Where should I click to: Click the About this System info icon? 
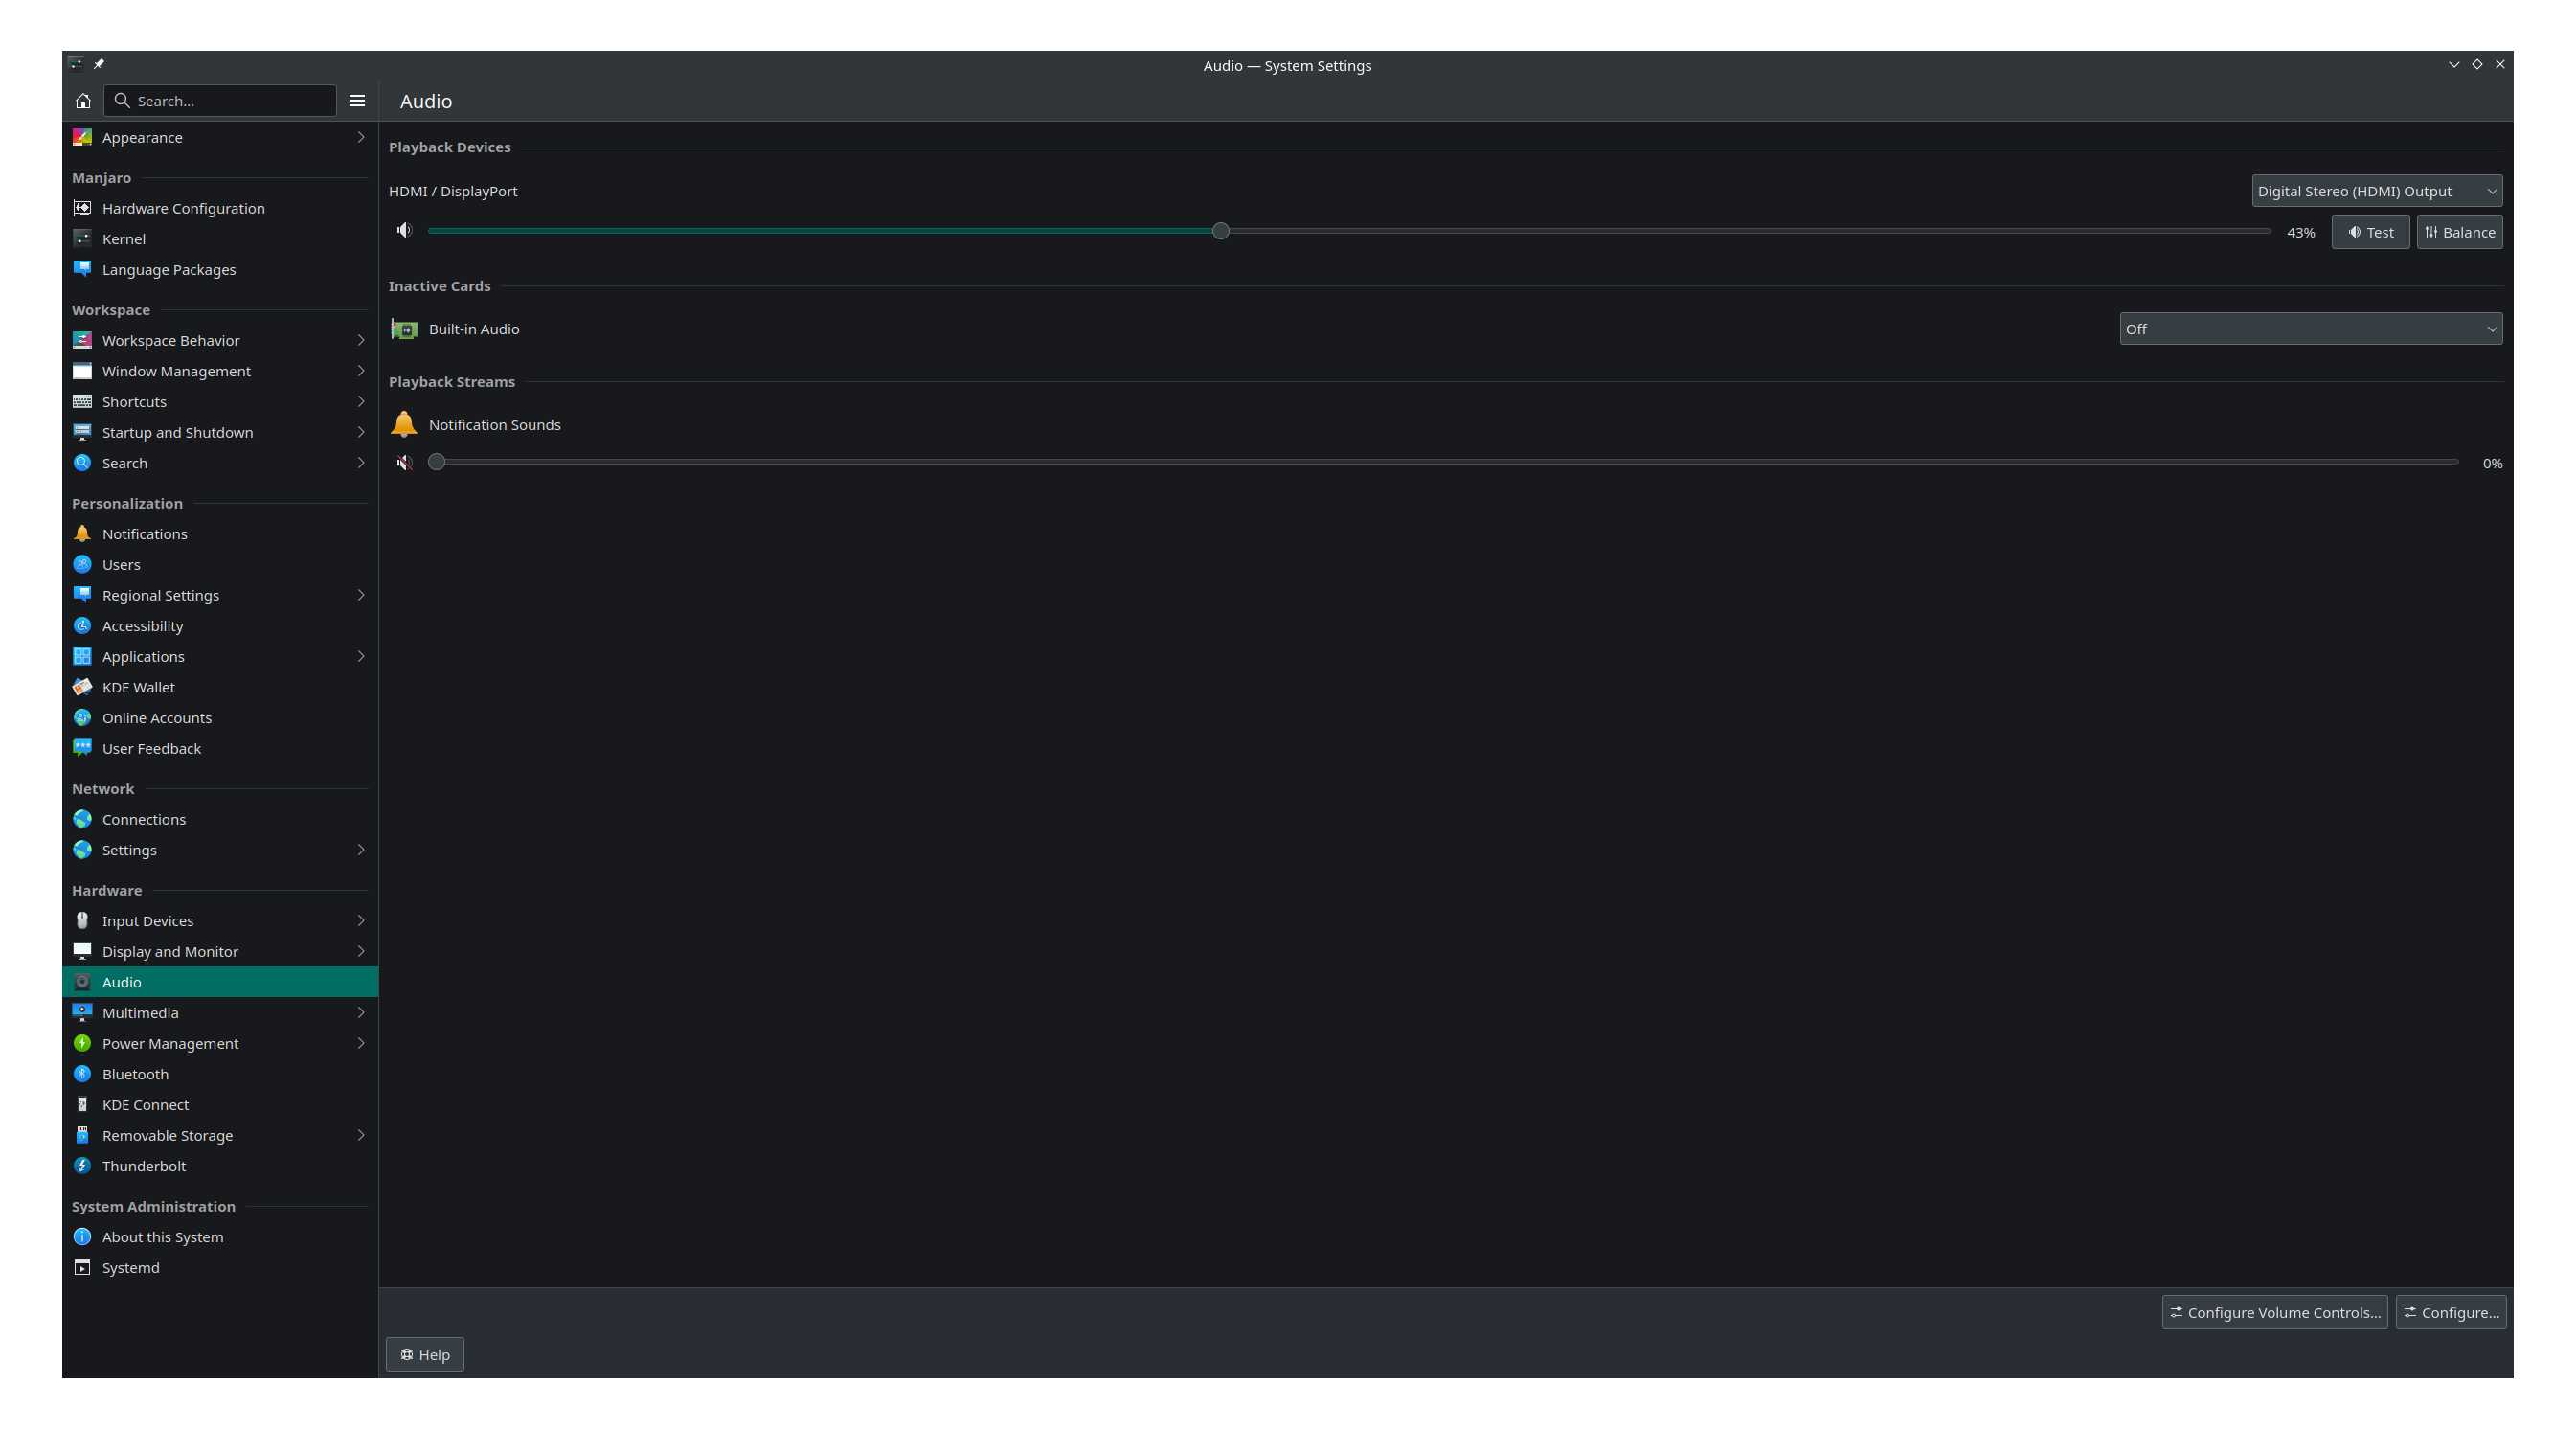click(x=82, y=1237)
